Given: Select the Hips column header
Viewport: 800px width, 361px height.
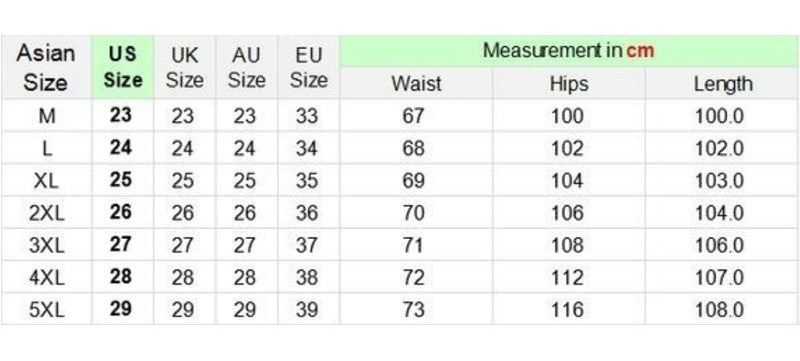Looking at the screenshot, I should coord(569,84).
